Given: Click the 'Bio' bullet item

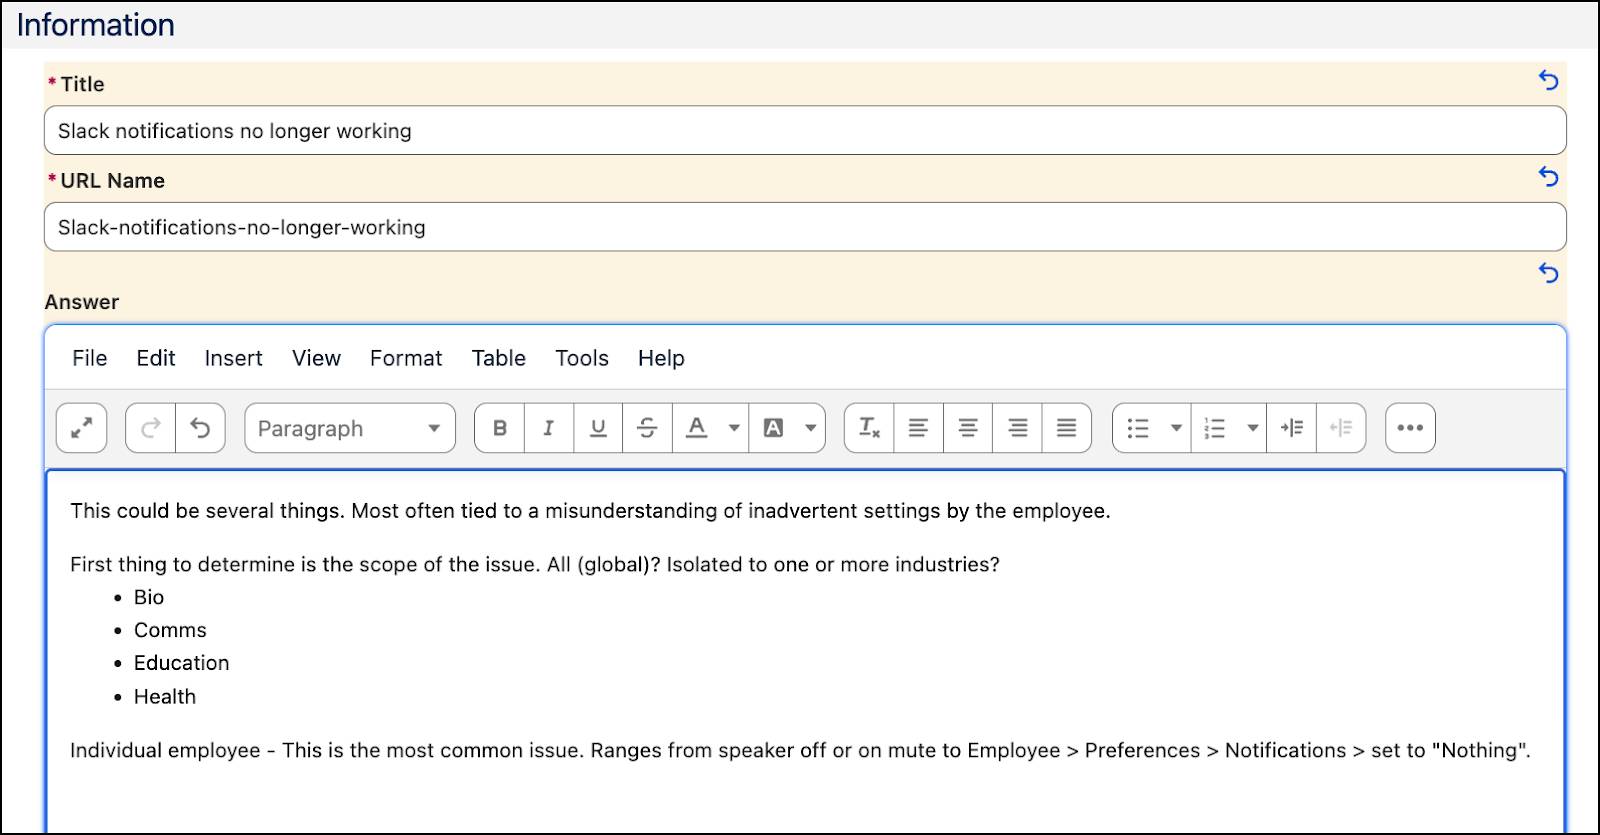Looking at the screenshot, I should (149, 597).
